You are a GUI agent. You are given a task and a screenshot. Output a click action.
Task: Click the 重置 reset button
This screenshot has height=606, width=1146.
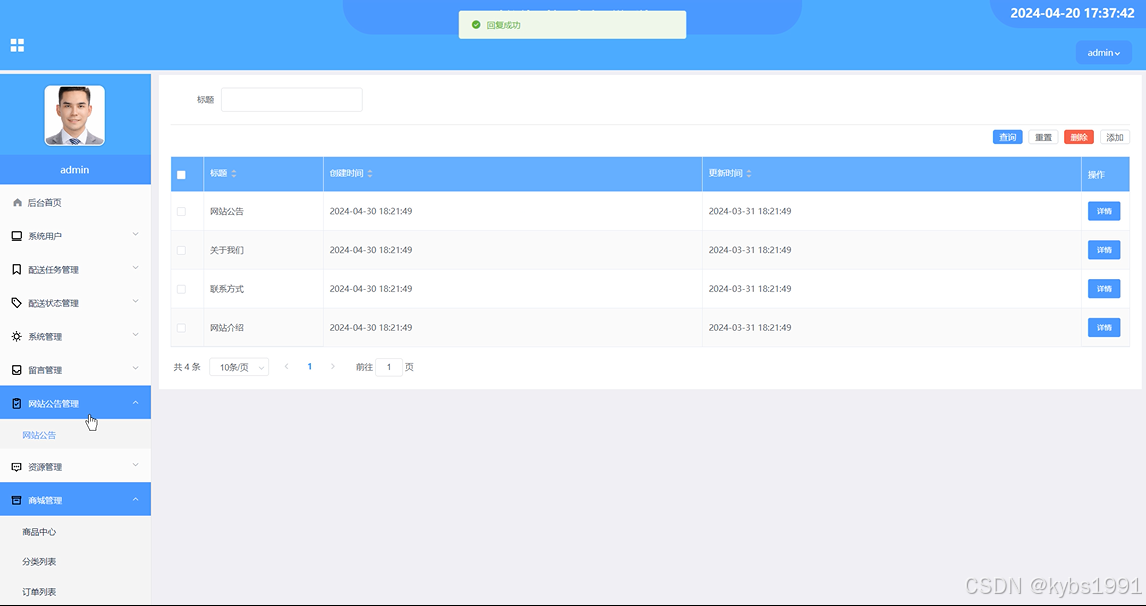pos(1043,137)
